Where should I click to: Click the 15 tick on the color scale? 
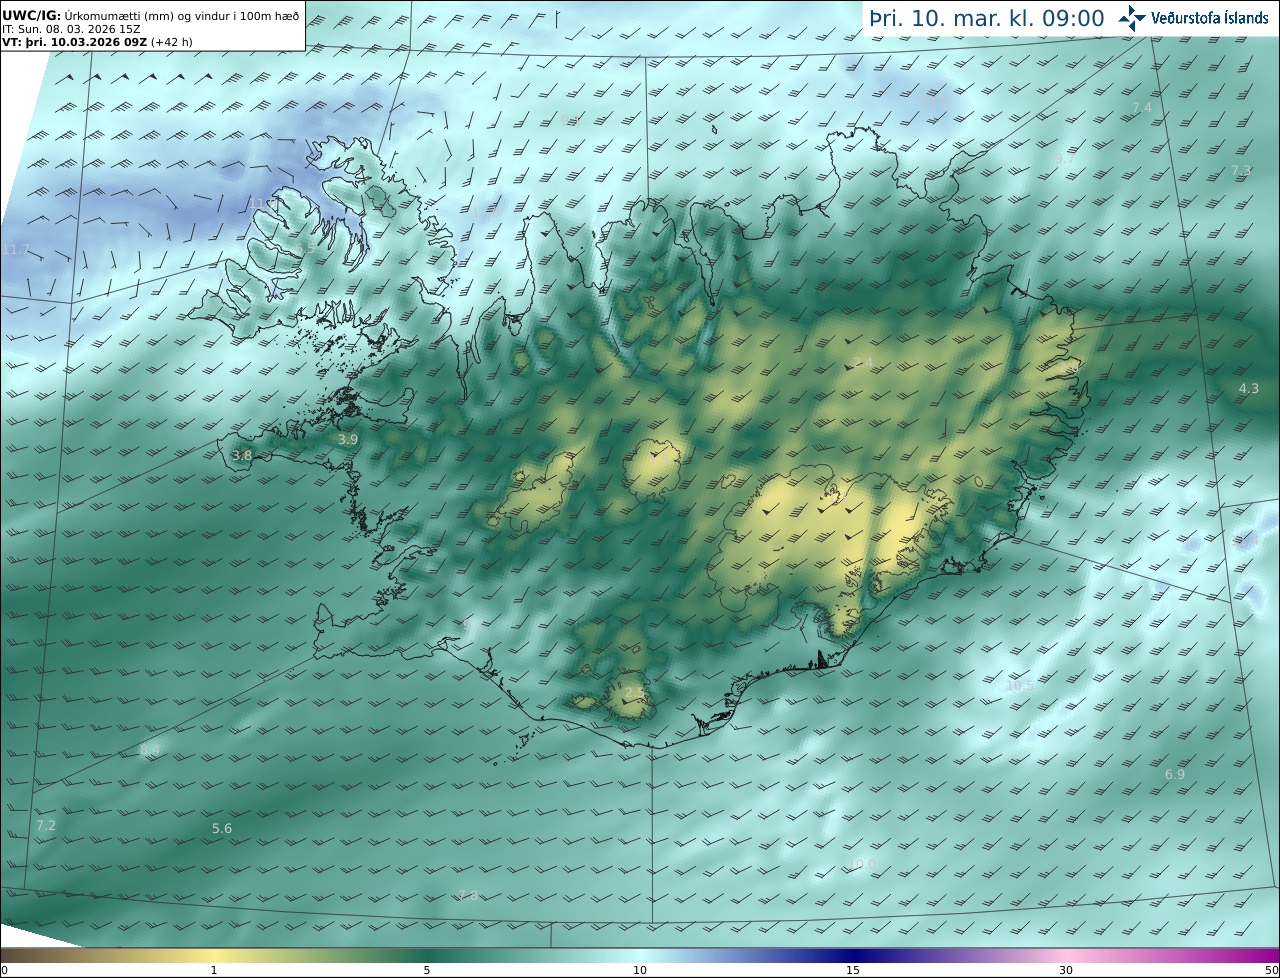[853, 971]
